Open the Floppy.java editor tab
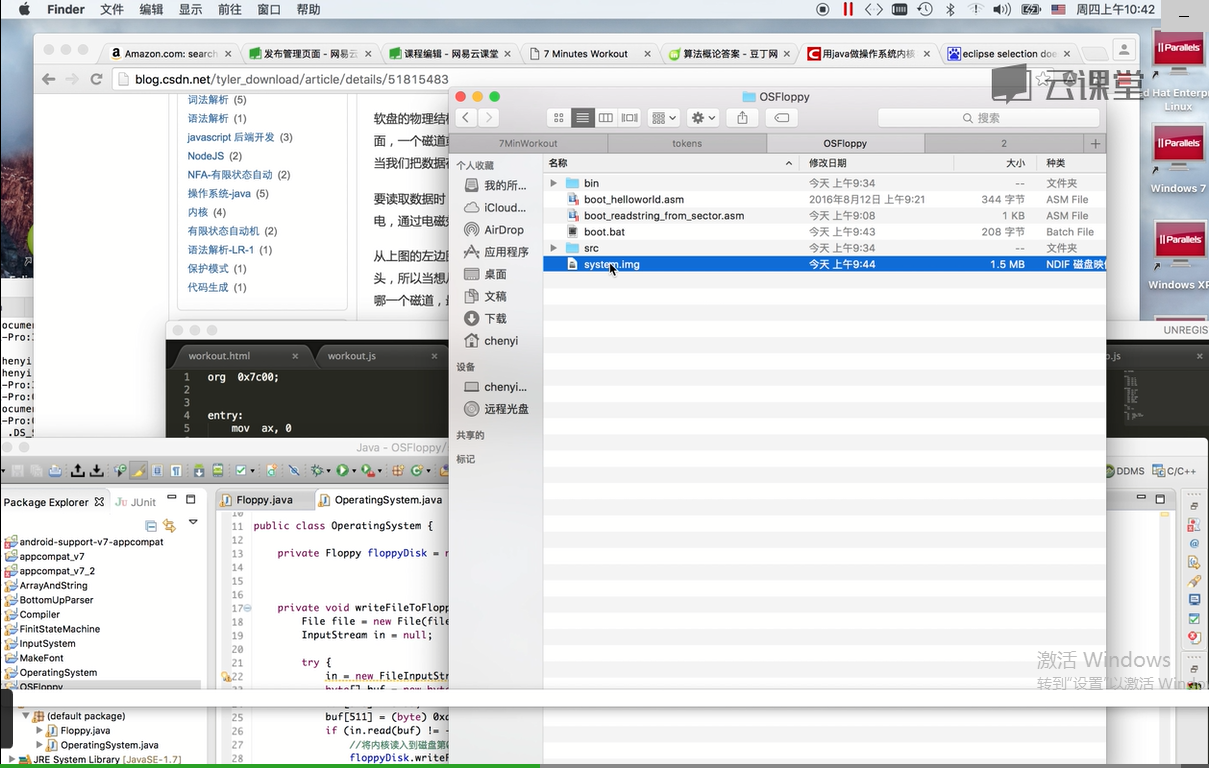This screenshot has width=1209, height=768. pos(264,500)
